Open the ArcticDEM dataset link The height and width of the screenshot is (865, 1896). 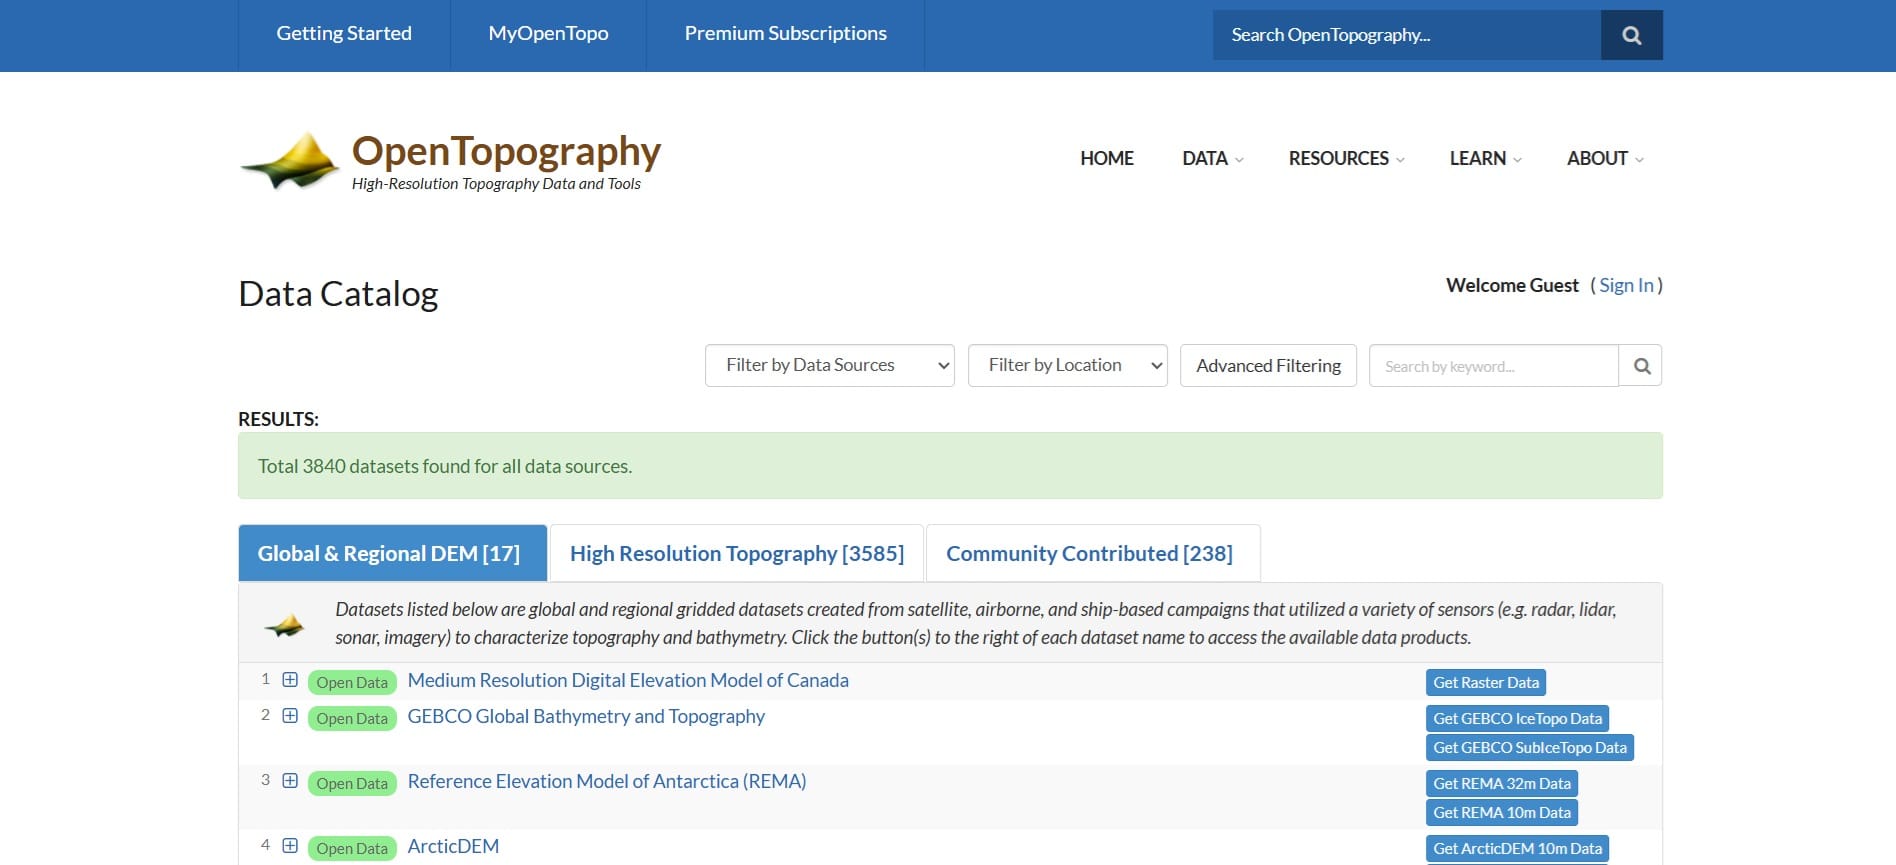coord(453,846)
